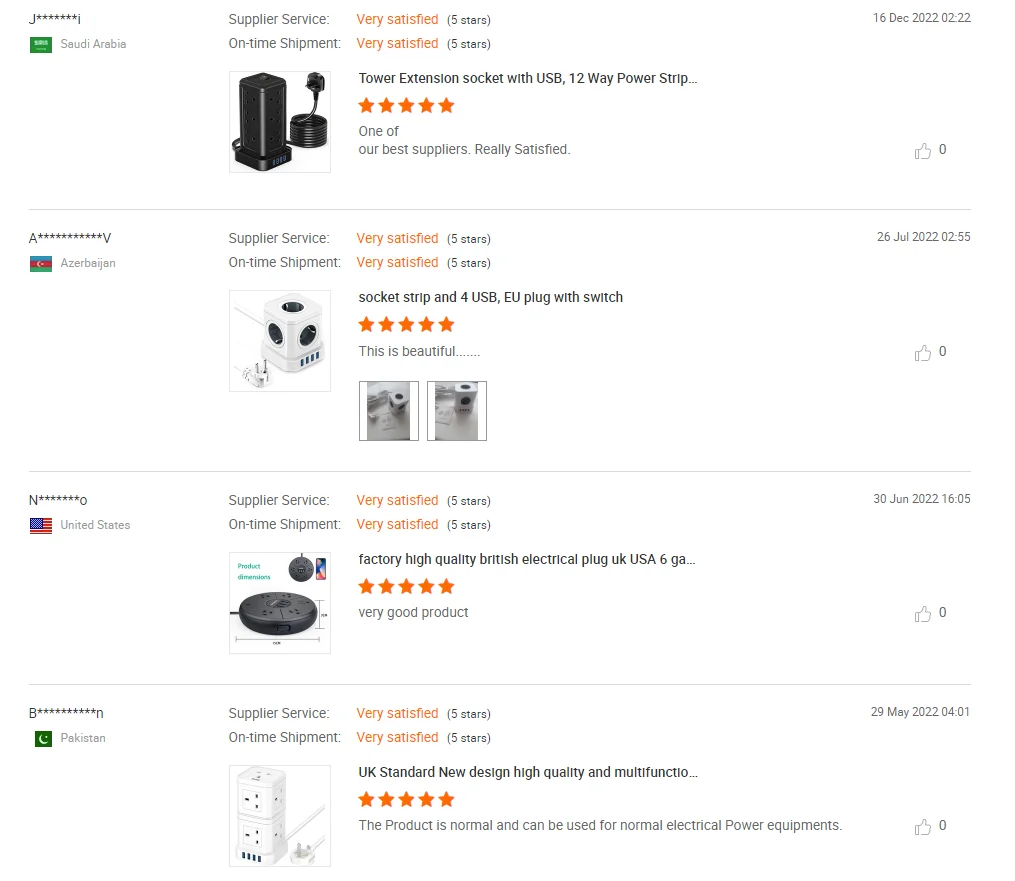Viewport: 1015px width, 881px height.
Task: Click thumbs-up on the Pakistan review
Action: pos(922,827)
